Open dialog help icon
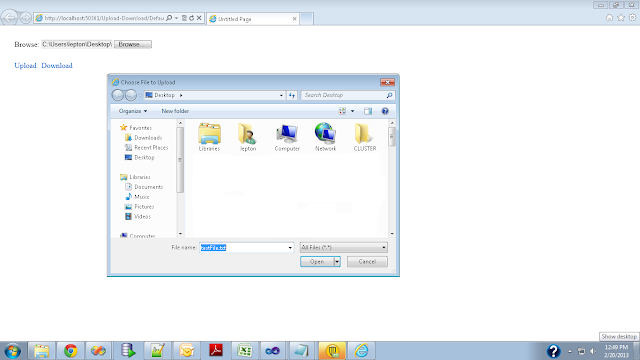The image size is (640, 360). point(385,111)
